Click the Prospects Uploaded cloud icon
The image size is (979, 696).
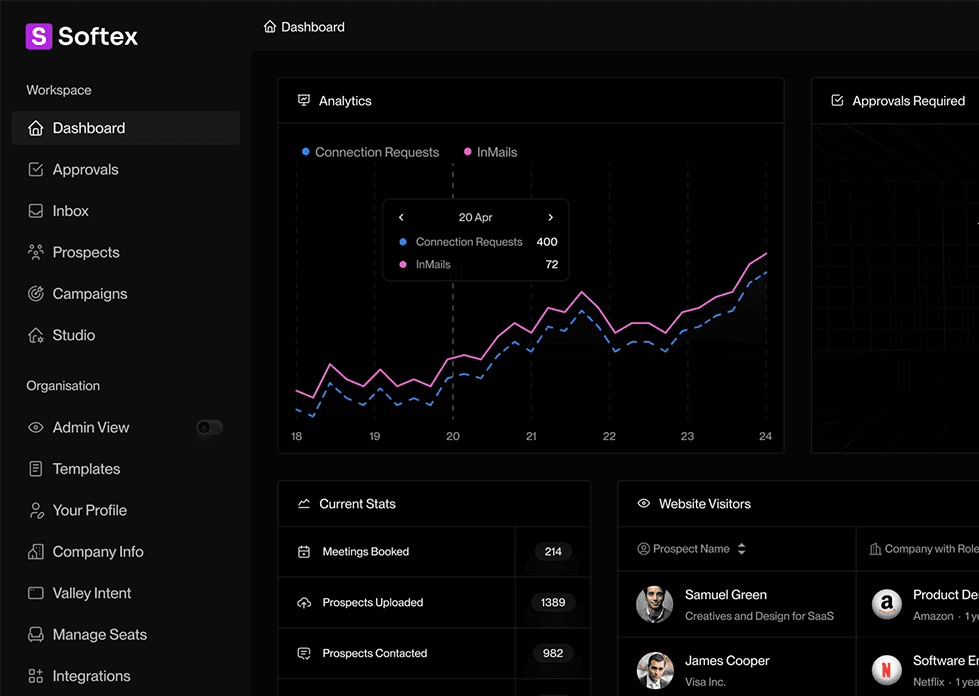tap(304, 602)
